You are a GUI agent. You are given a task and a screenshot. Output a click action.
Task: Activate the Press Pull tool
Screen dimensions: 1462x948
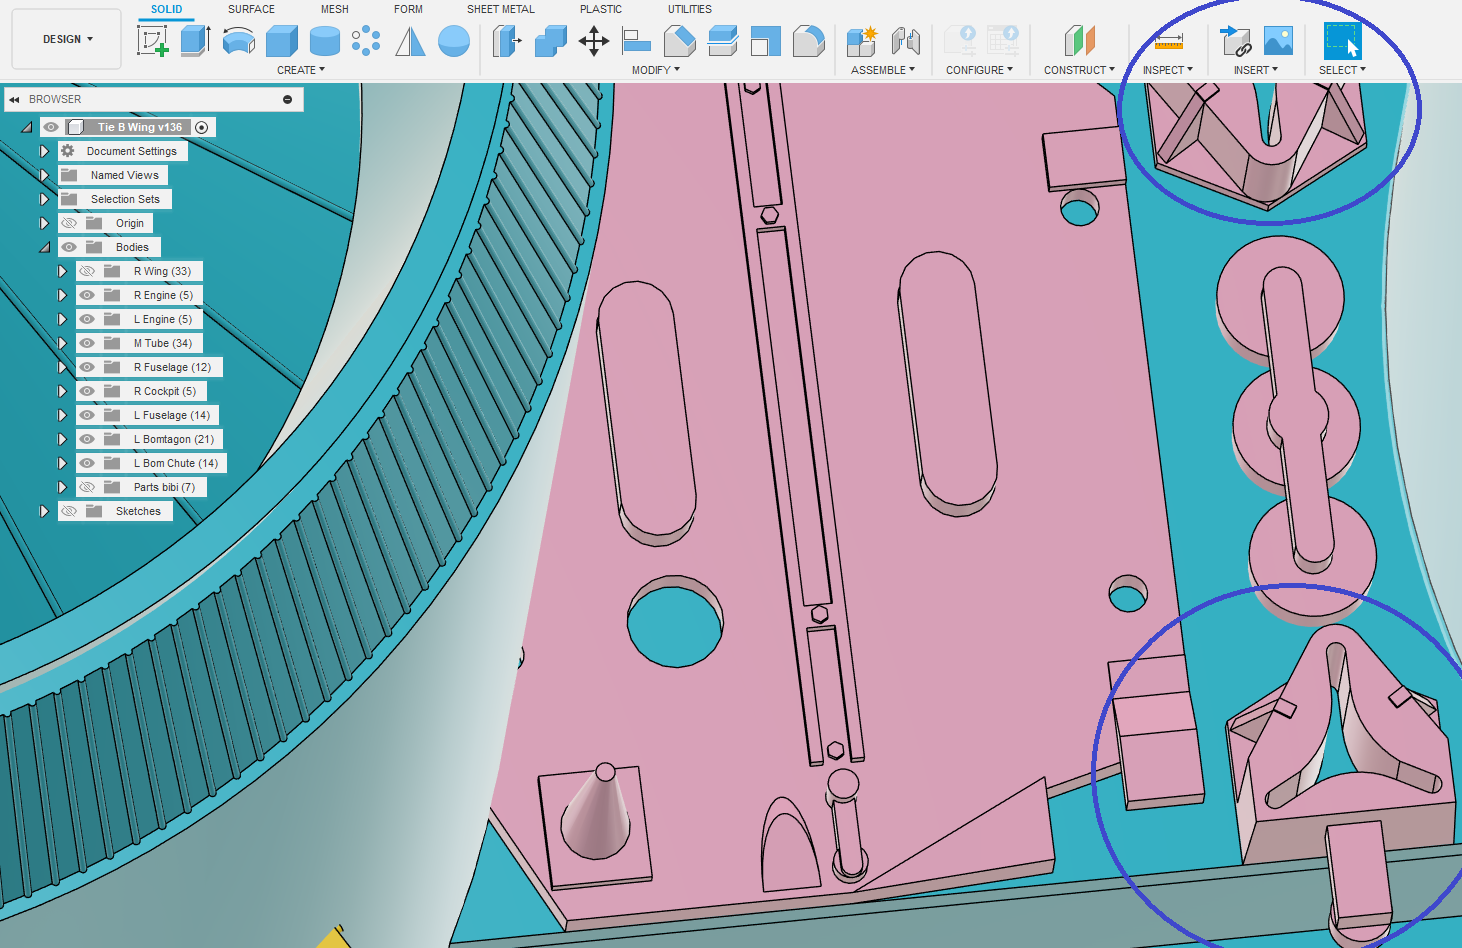[x=507, y=41]
